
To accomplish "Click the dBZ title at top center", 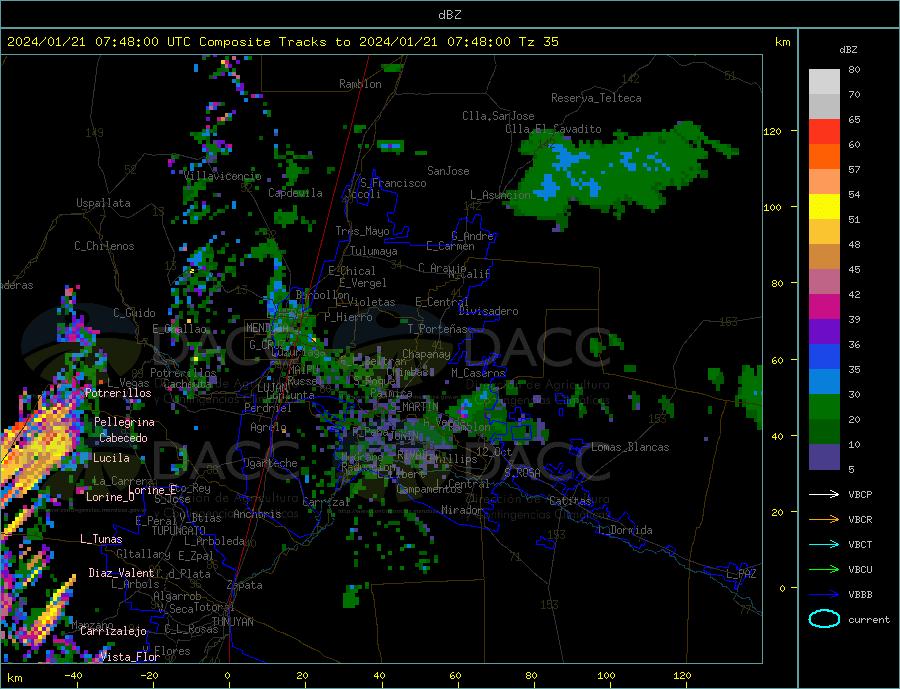I will pyautogui.click(x=449, y=15).
